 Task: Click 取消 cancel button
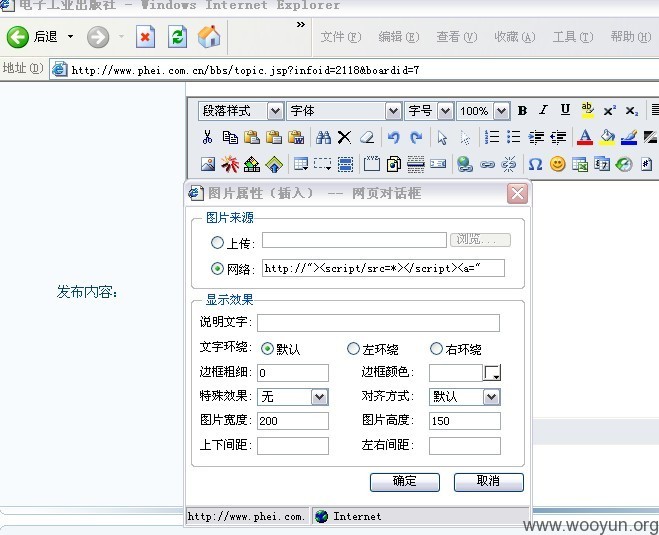[489, 482]
